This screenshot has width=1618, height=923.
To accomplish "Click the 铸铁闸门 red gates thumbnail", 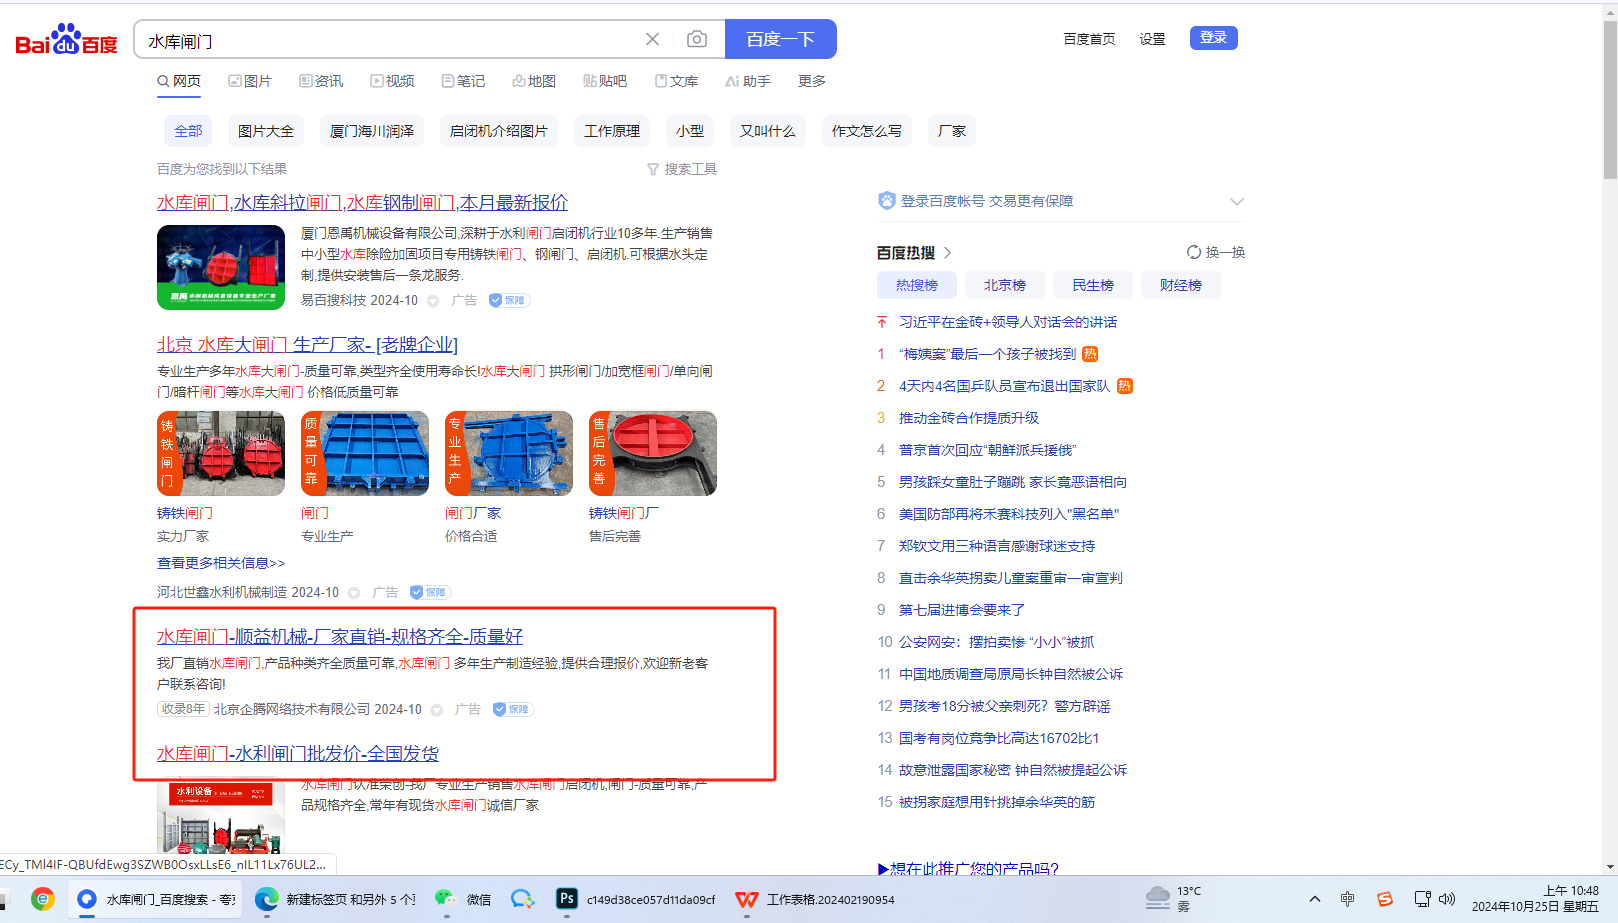I will tap(221, 453).
